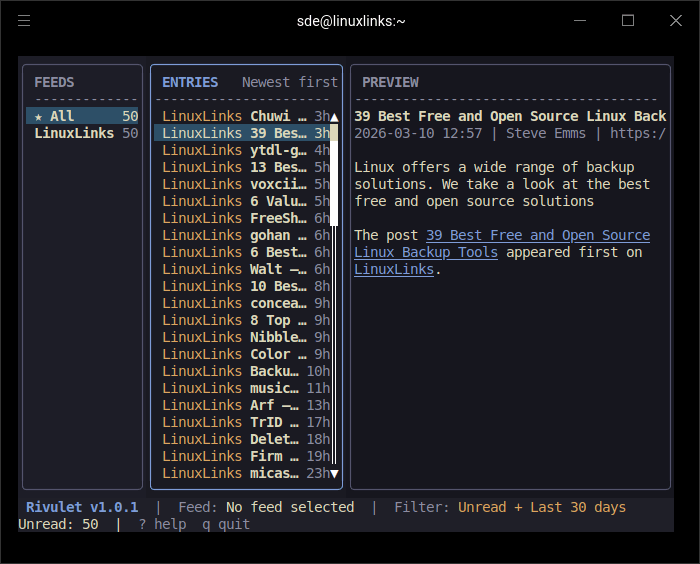Maximize the terminal window
The image size is (700, 564).
(628, 21)
